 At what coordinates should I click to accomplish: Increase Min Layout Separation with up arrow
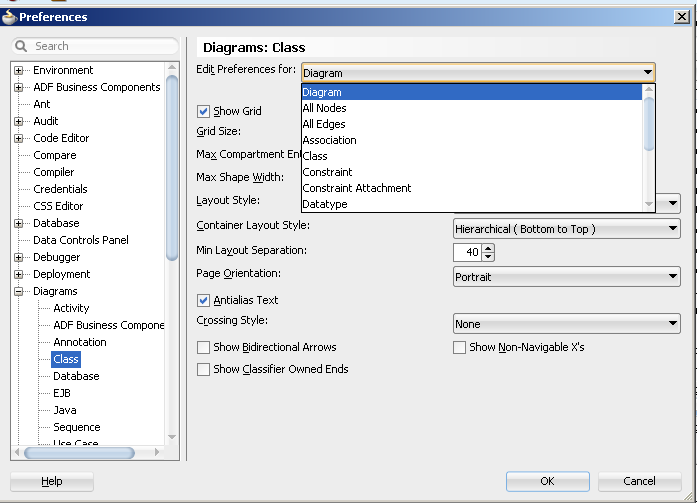pos(488,248)
